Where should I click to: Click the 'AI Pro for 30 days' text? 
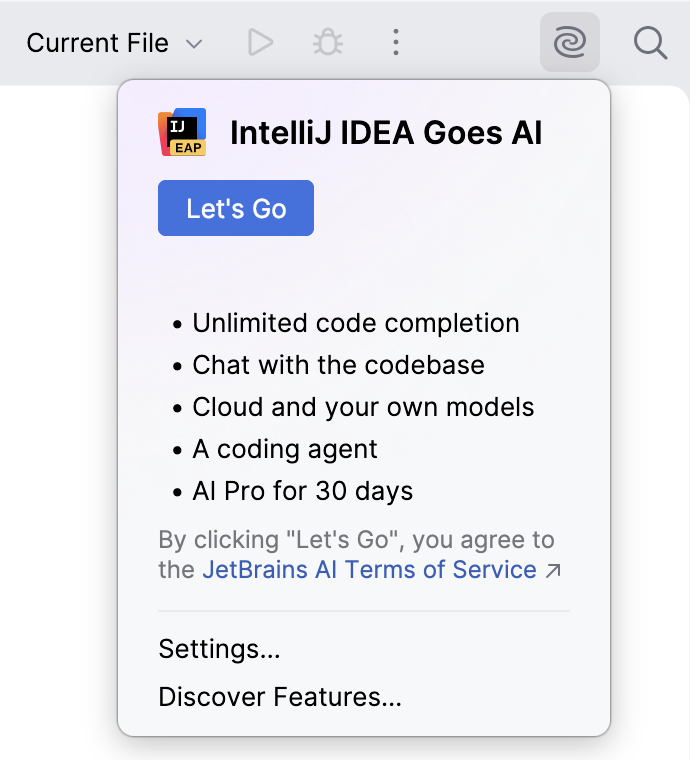[302, 491]
